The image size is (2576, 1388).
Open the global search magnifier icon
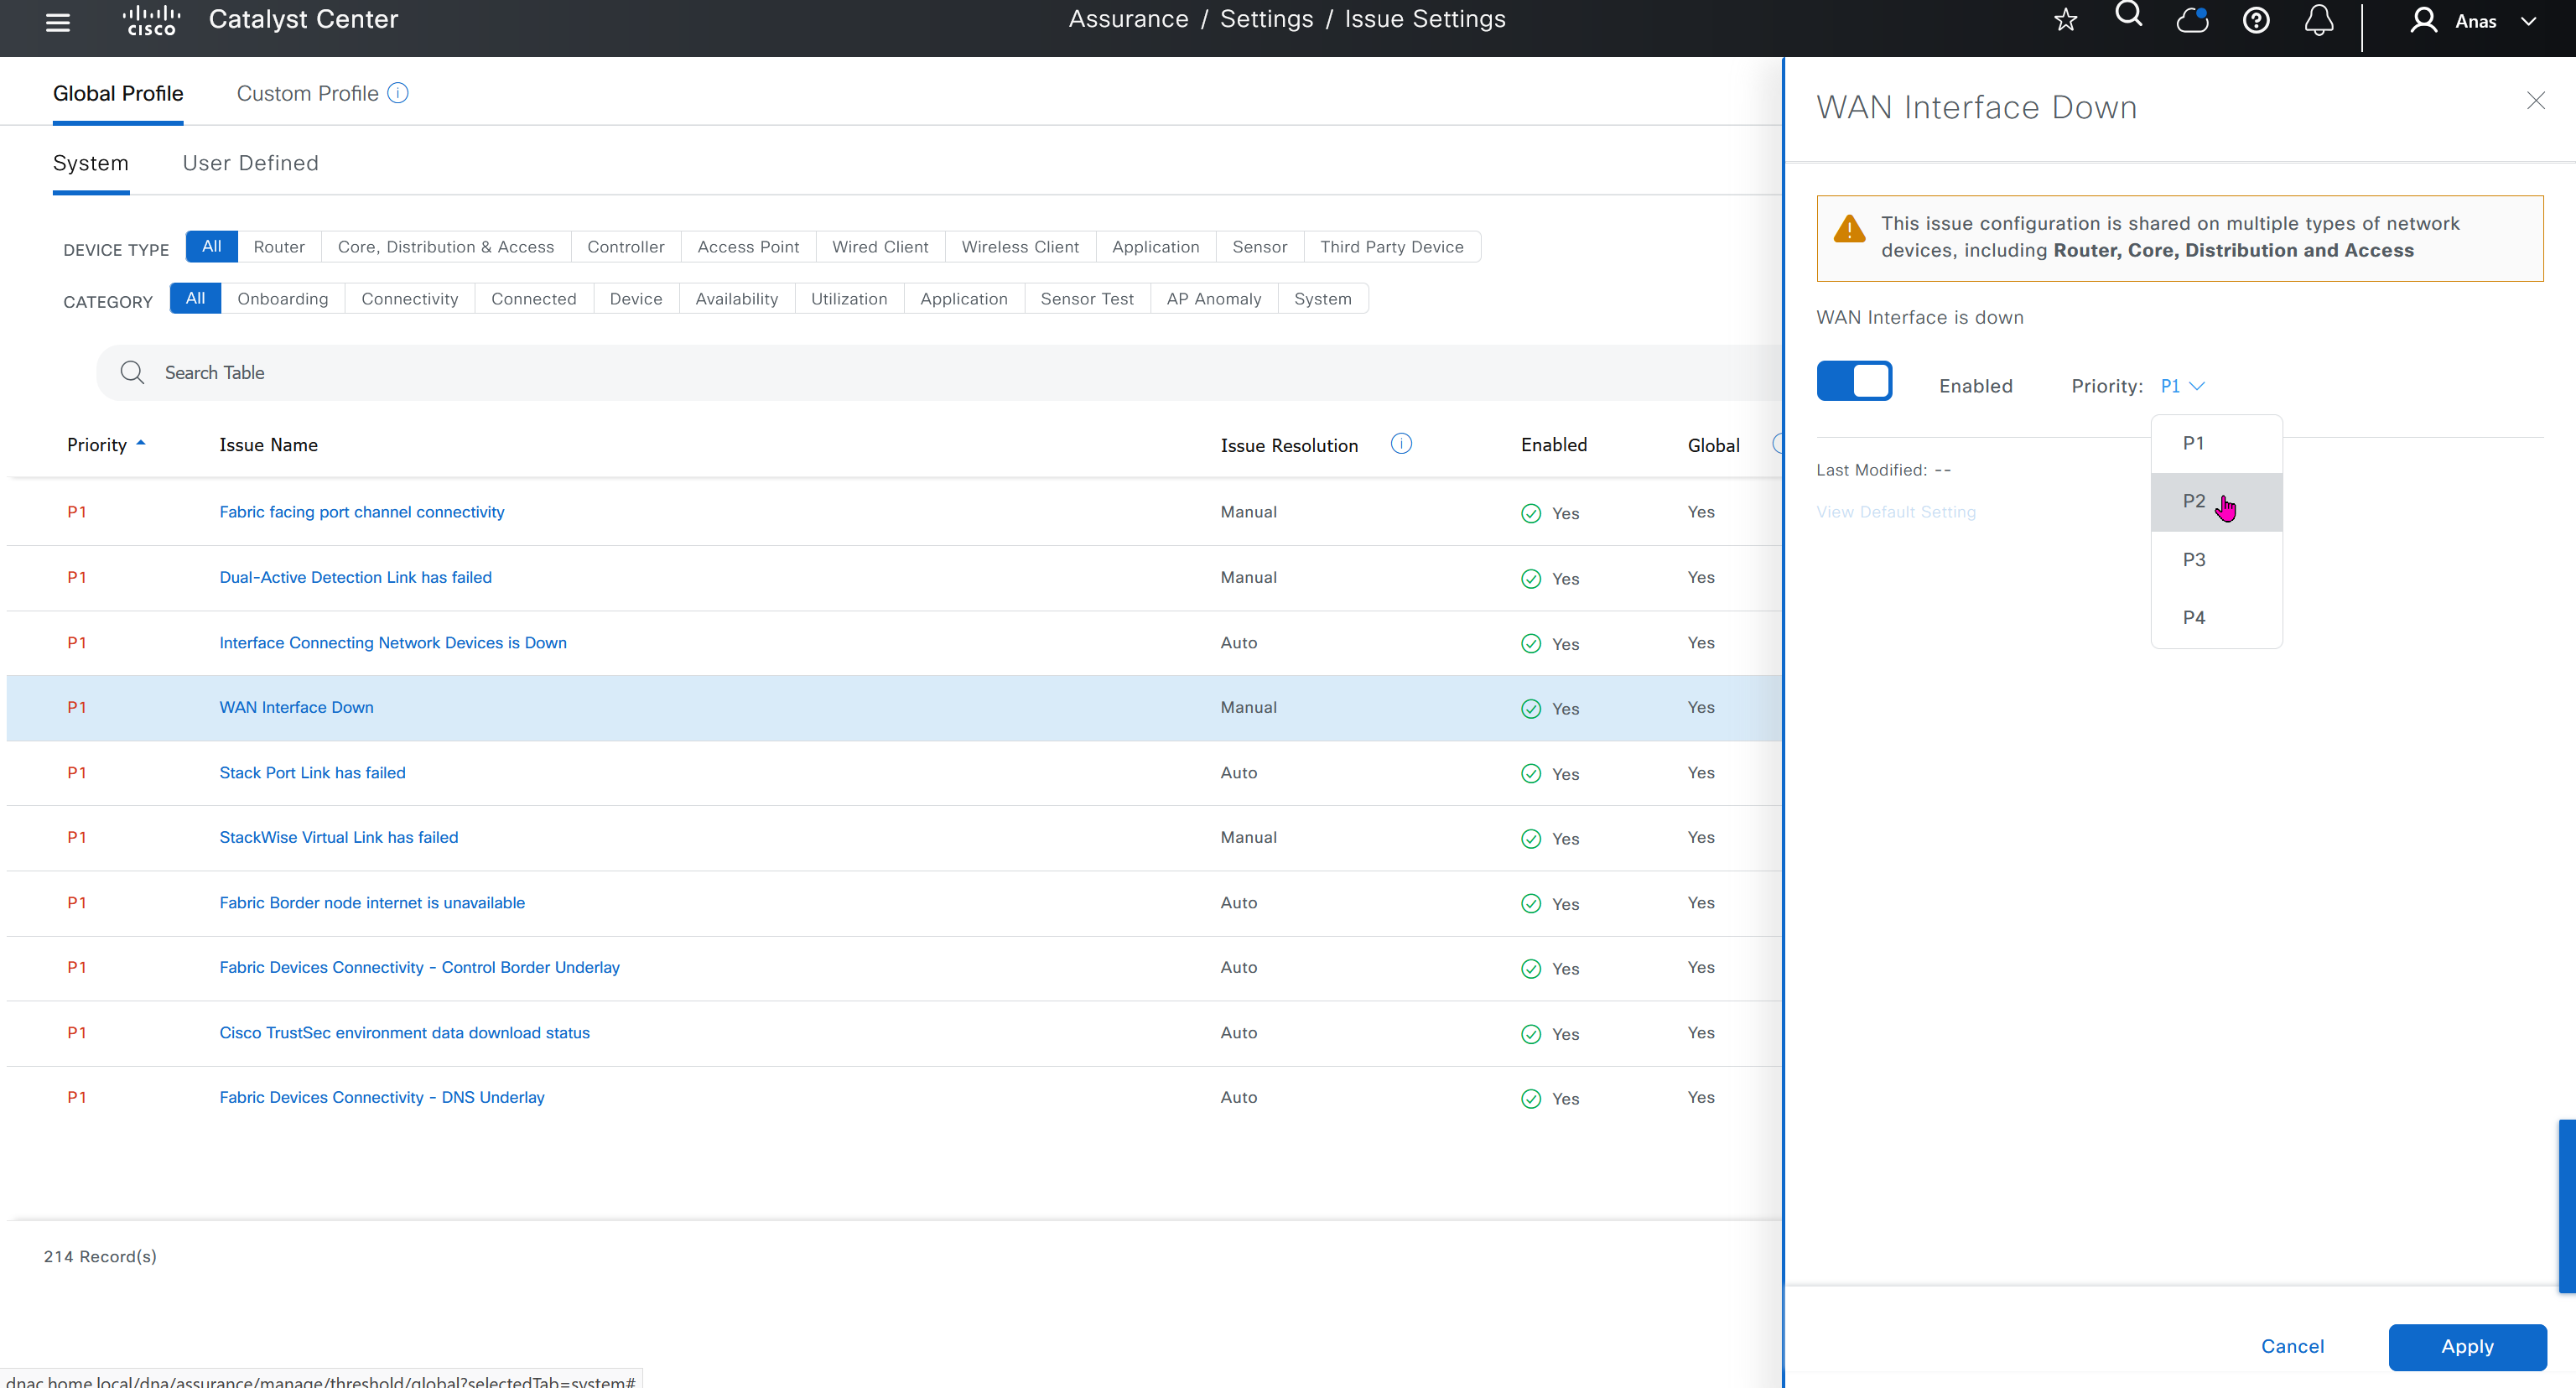[2128, 15]
